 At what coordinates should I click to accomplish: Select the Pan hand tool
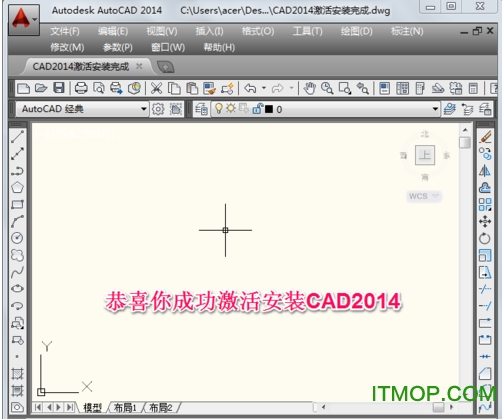click(310, 88)
